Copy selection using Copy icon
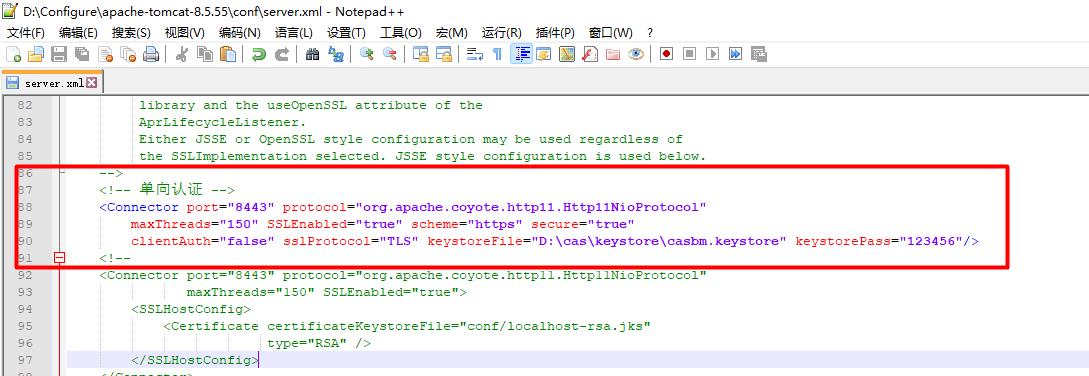The image size is (1089, 376). pos(205,54)
